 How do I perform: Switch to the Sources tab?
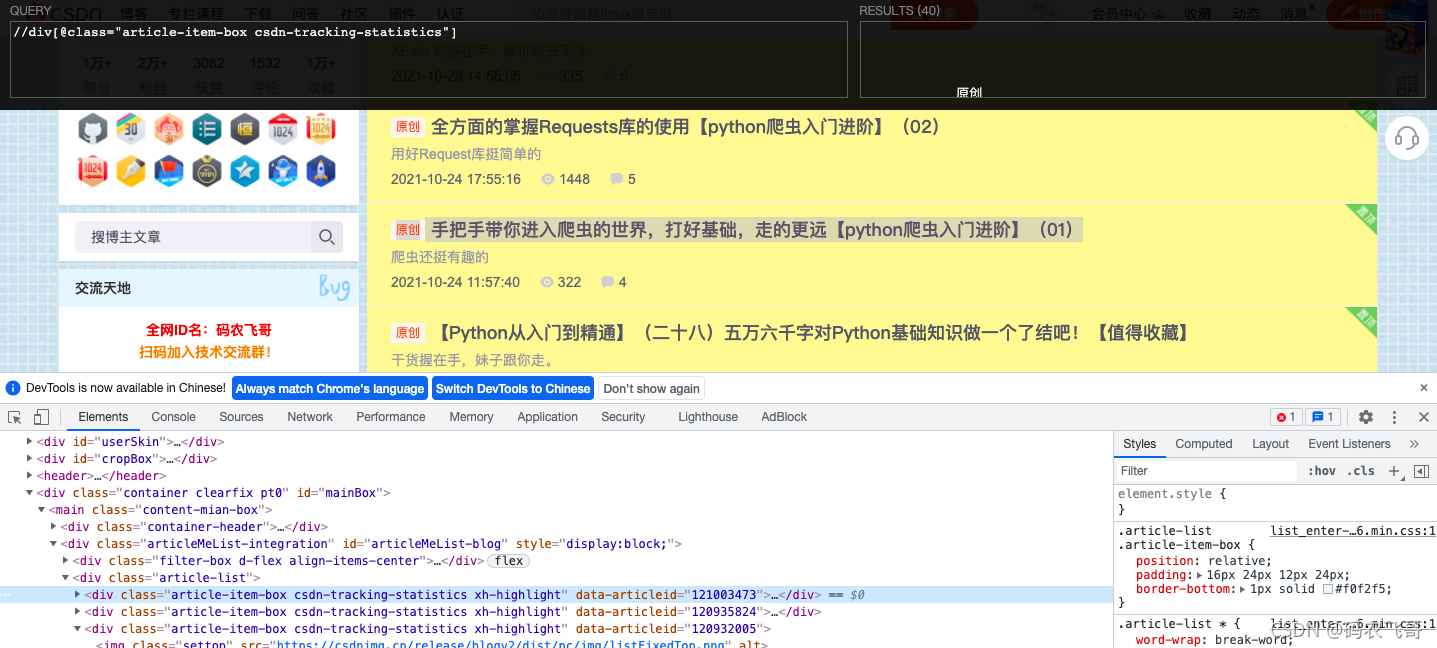tap(241, 417)
